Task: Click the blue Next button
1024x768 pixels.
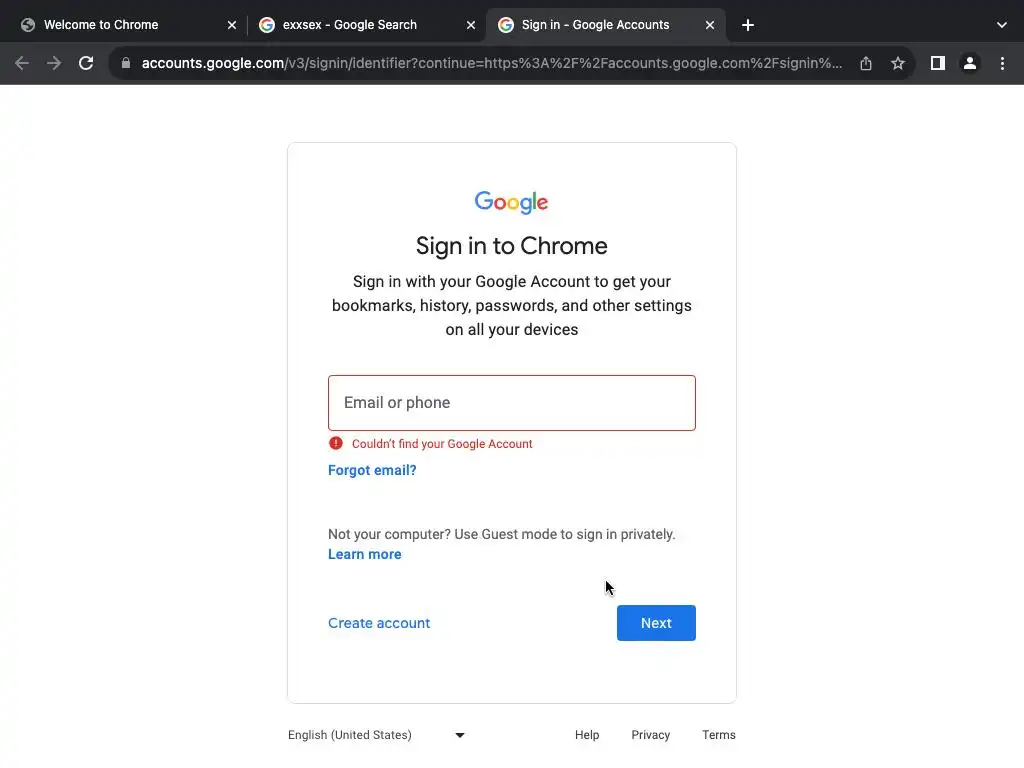Action: point(656,623)
